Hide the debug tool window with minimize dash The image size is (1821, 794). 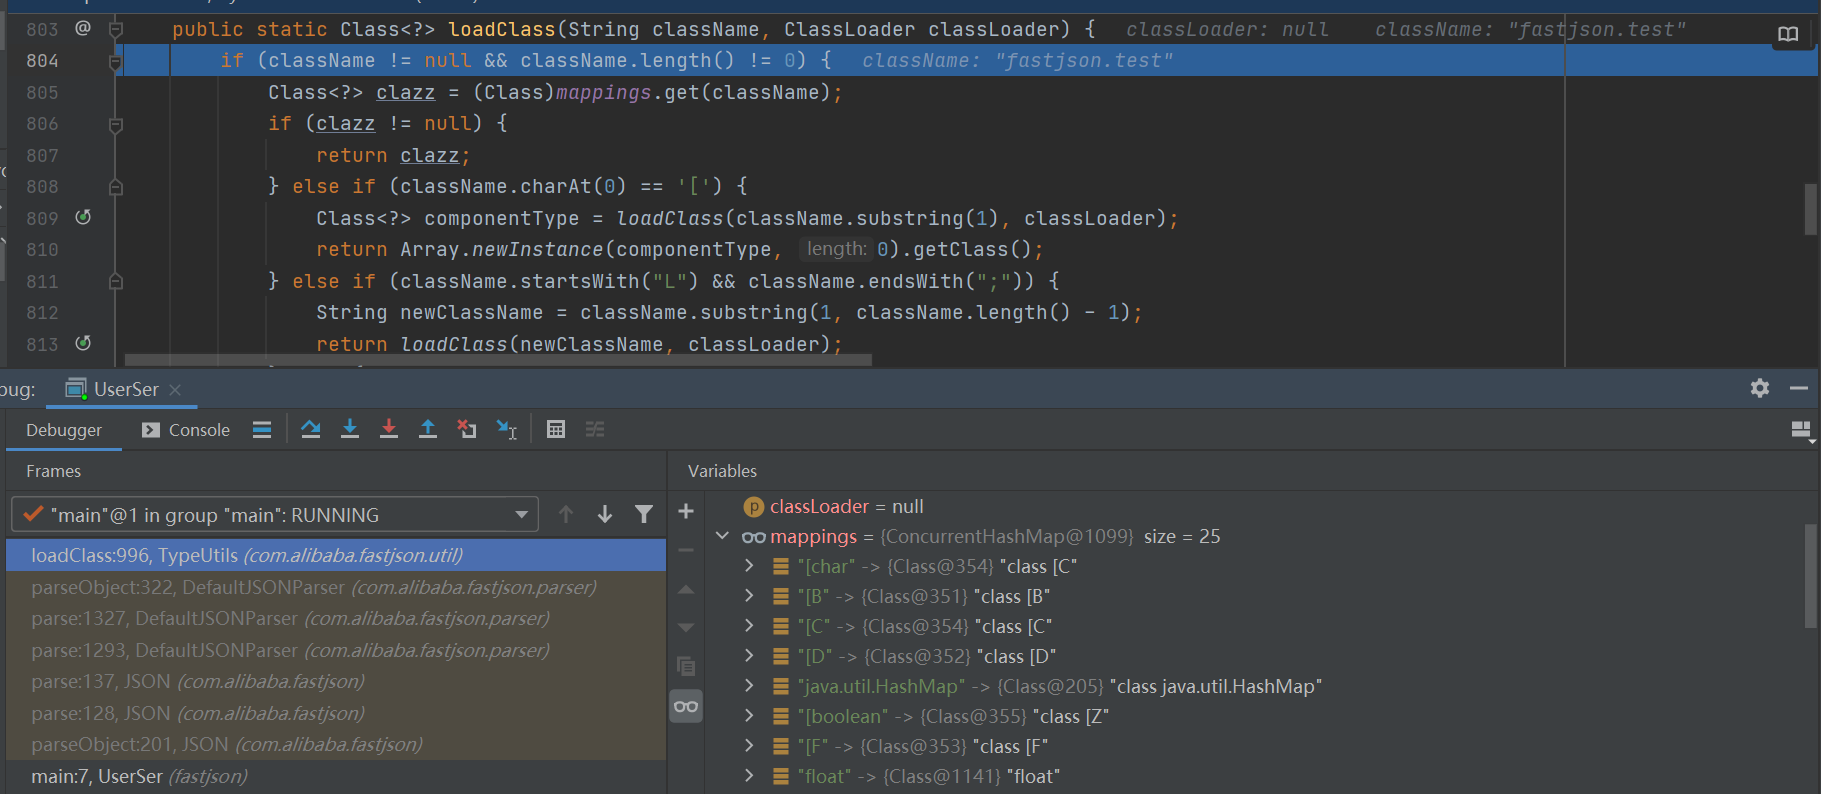point(1799,388)
